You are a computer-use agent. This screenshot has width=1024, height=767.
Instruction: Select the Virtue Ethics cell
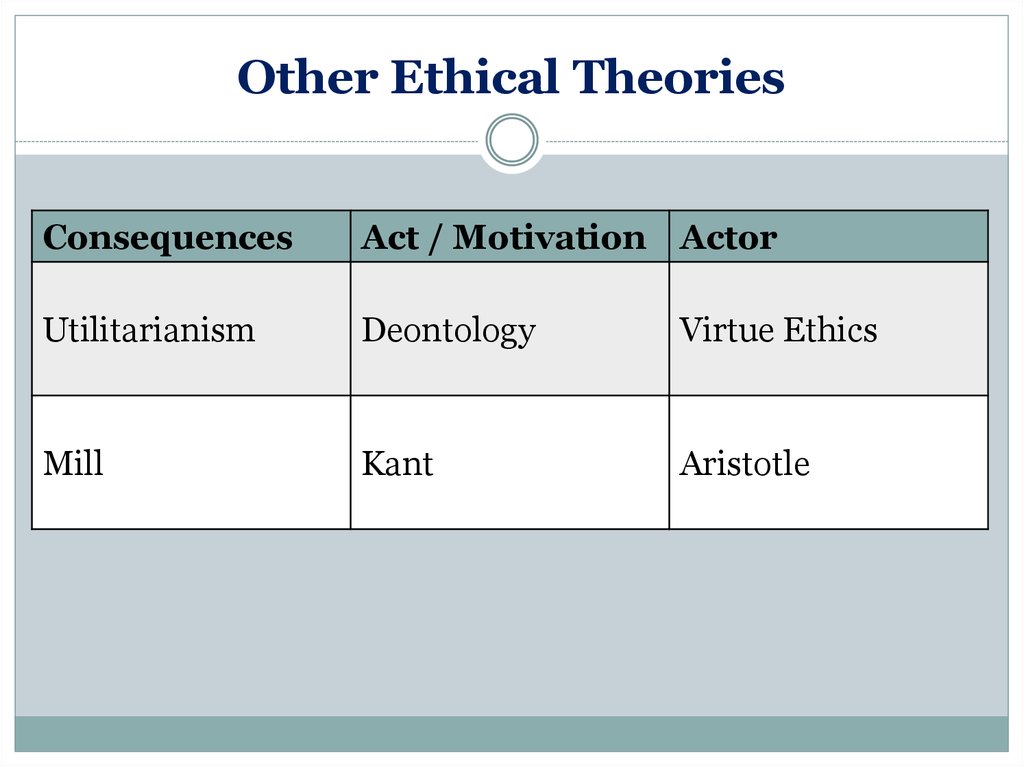pos(829,329)
